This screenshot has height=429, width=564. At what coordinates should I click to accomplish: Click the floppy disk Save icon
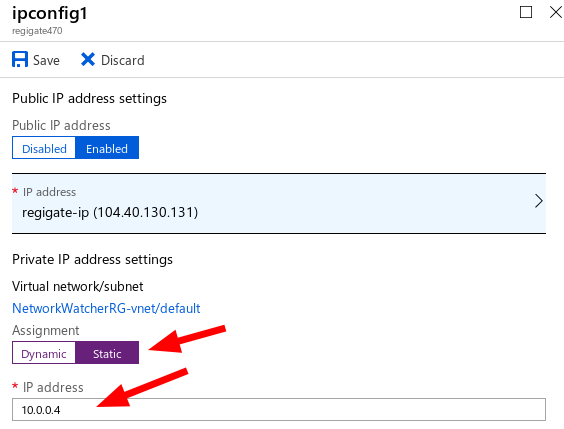pos(20,59)
